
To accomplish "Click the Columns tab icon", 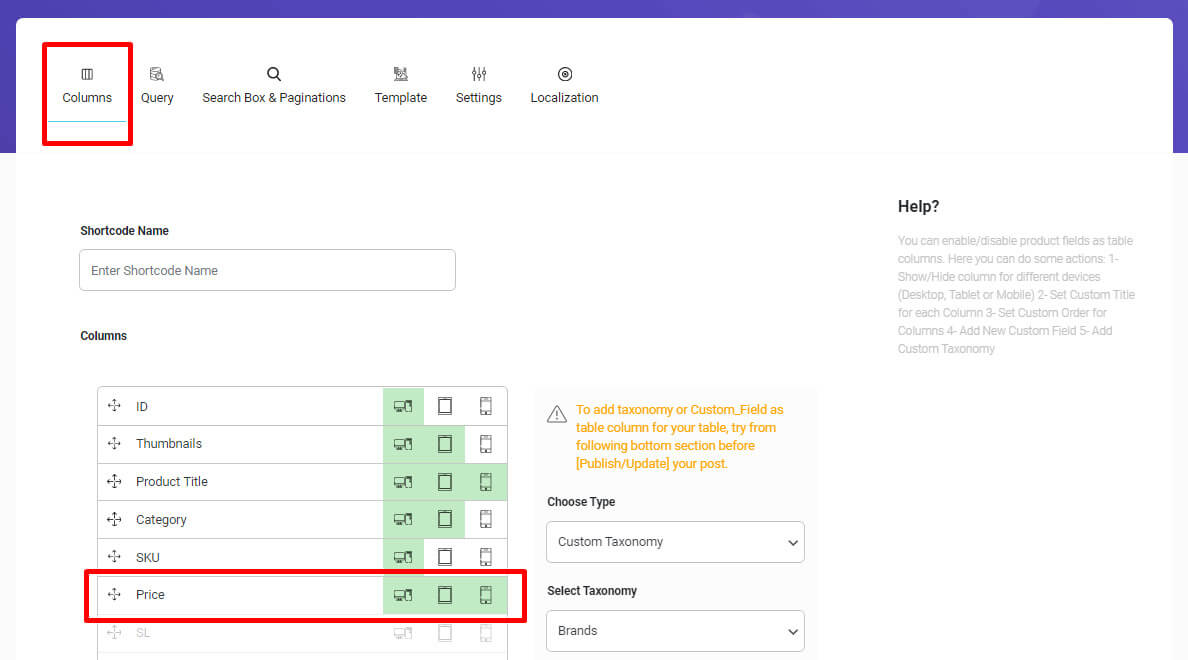I will (87, 73).
